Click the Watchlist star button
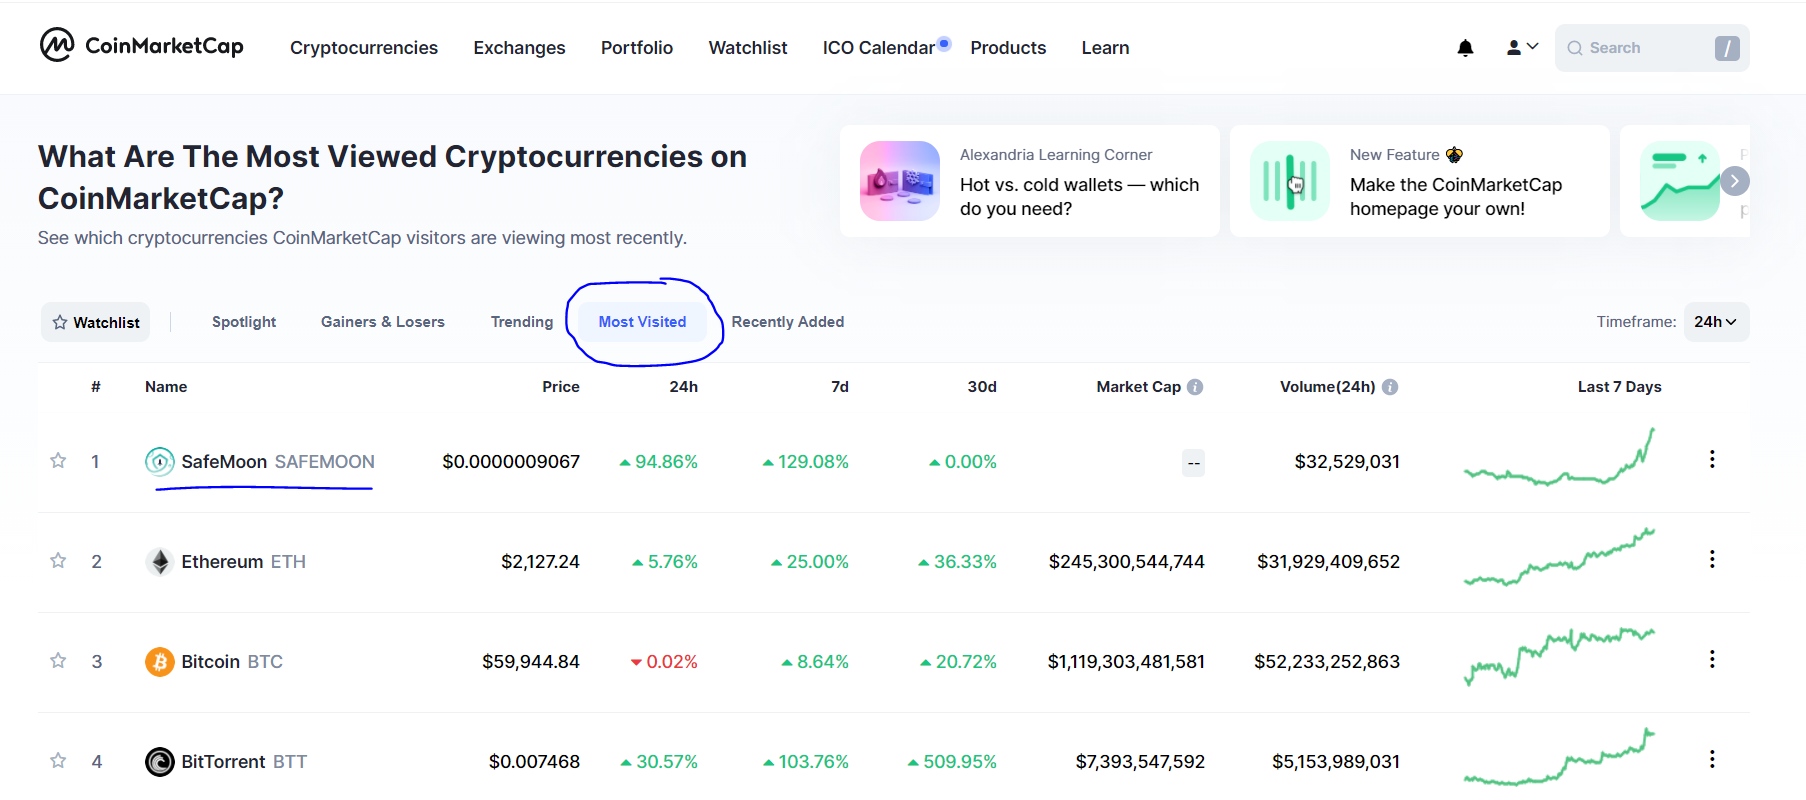Image resolution: width=1806 pixels, height=800 pixels. click(96, 322)
